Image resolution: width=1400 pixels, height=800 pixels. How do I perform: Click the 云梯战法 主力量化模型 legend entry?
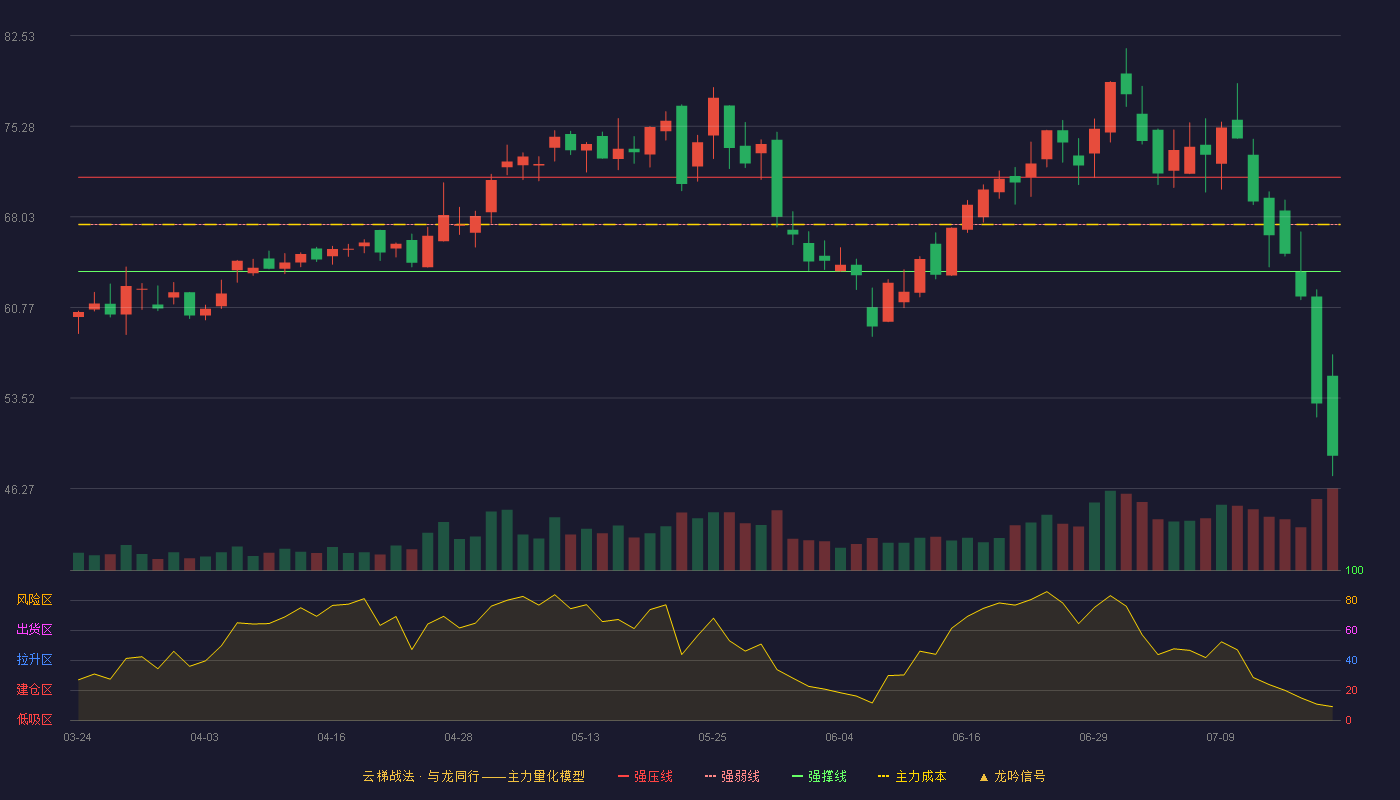474,777
